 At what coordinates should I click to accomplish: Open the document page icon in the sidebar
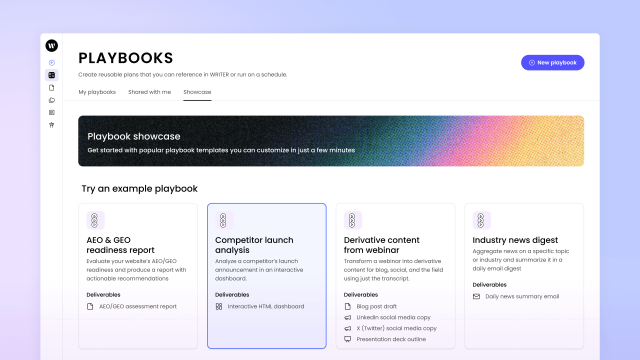(x=51, y=88)
